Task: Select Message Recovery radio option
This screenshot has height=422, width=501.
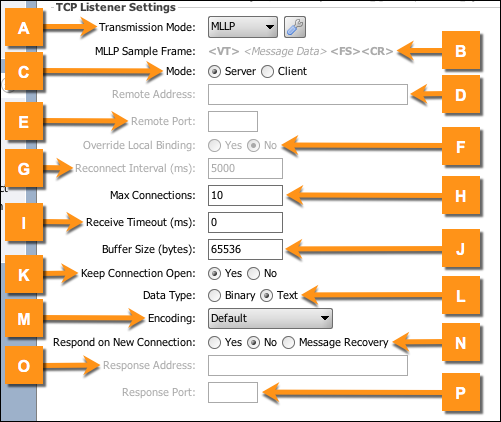Action: [x=289, y=343]
